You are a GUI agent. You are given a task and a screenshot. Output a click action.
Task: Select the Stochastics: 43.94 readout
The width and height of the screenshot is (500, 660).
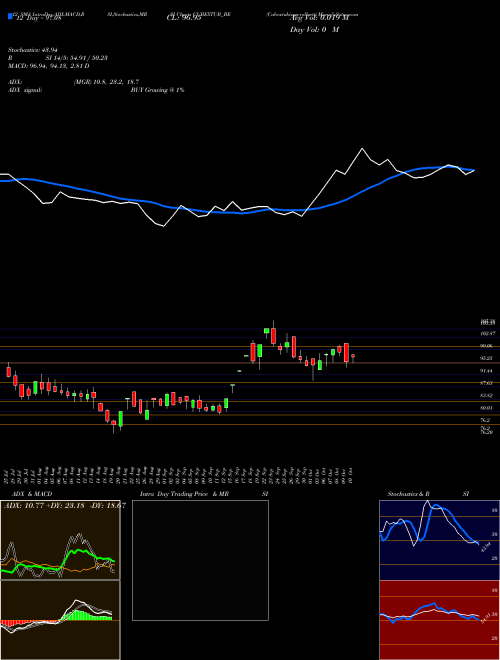coord(32,50)
